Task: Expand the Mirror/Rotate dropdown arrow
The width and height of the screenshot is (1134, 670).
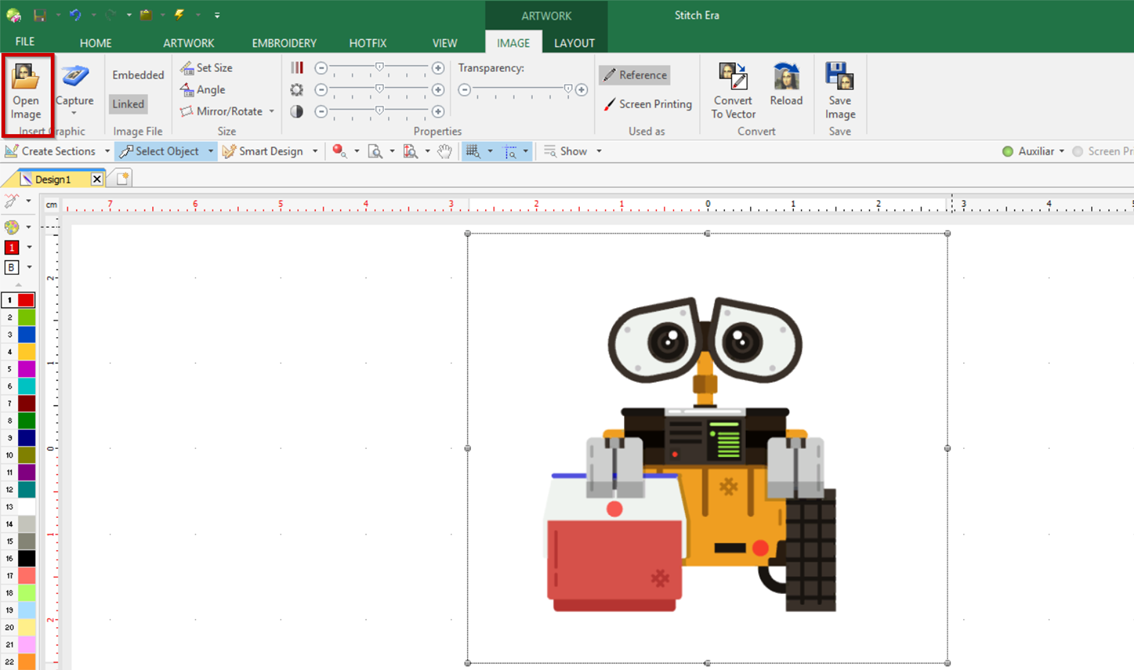Action: click(x=272, y=111)
